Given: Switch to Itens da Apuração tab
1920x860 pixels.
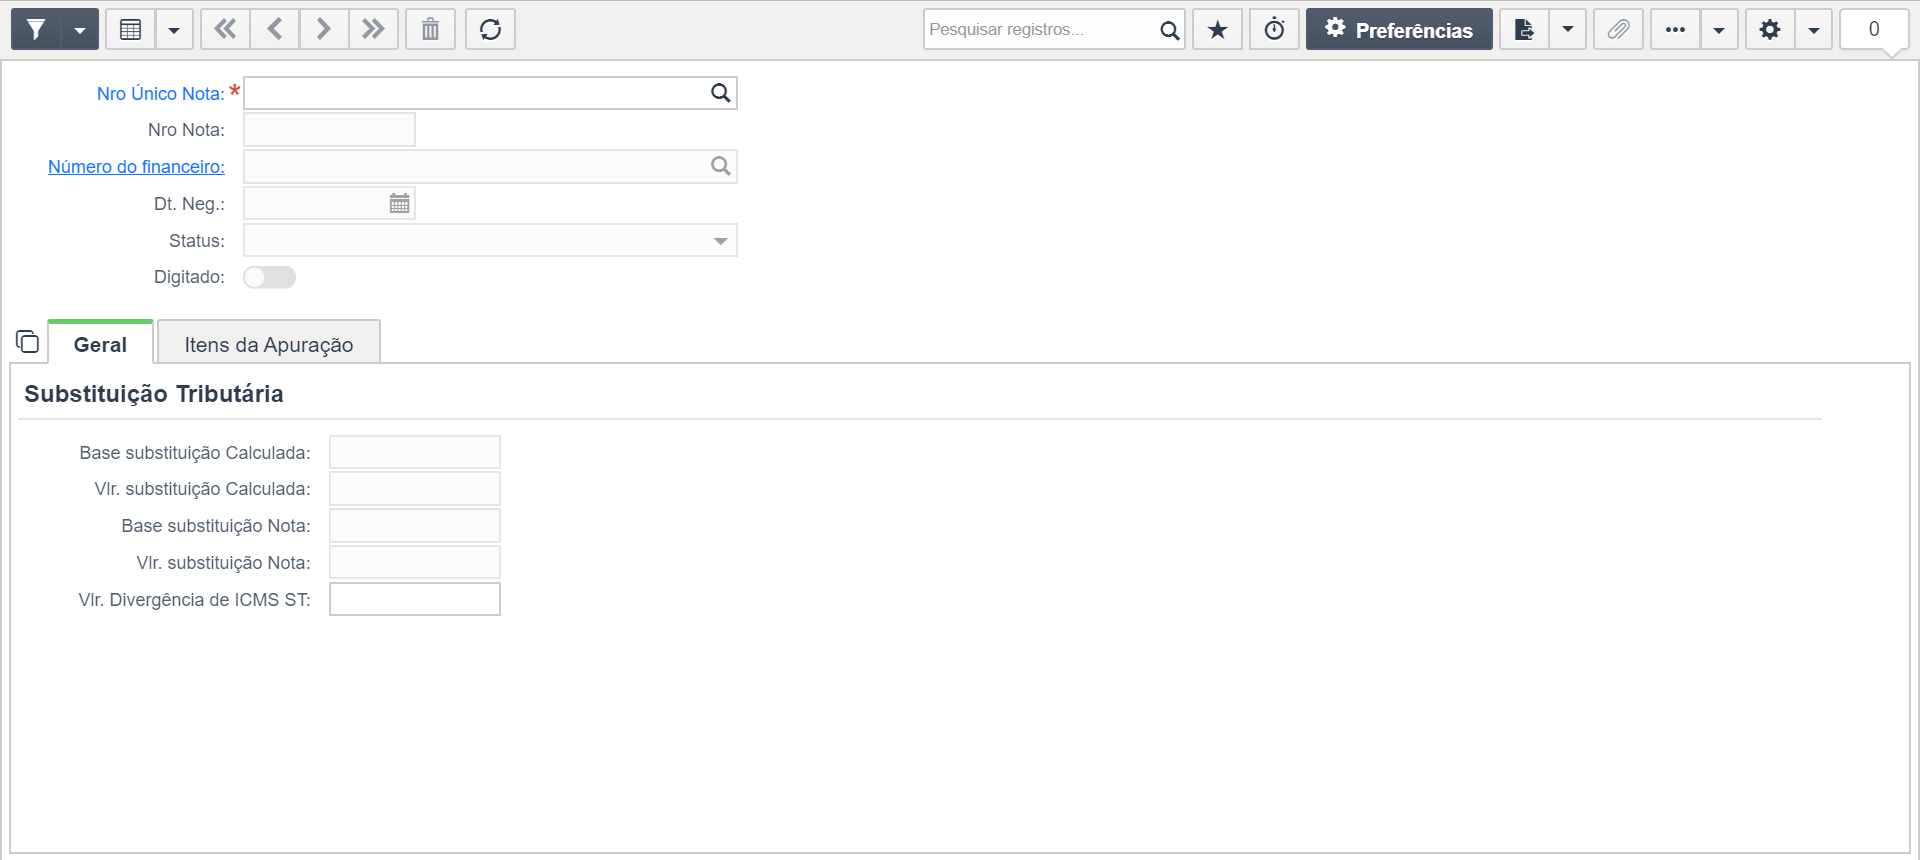Looking at the screenshot, I should tap(269, 344).
